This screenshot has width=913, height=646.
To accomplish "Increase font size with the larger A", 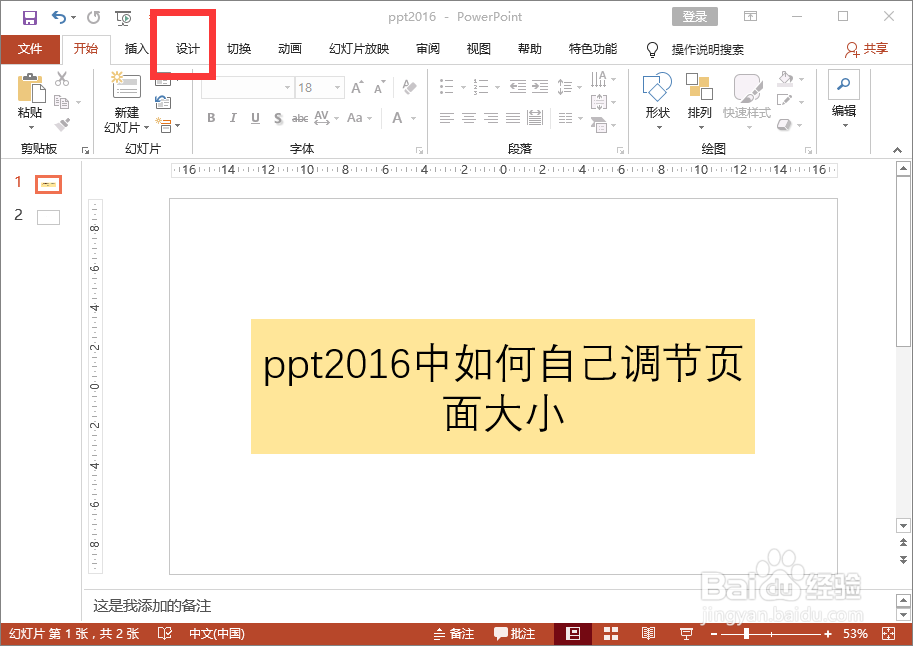I will [357, 87].
